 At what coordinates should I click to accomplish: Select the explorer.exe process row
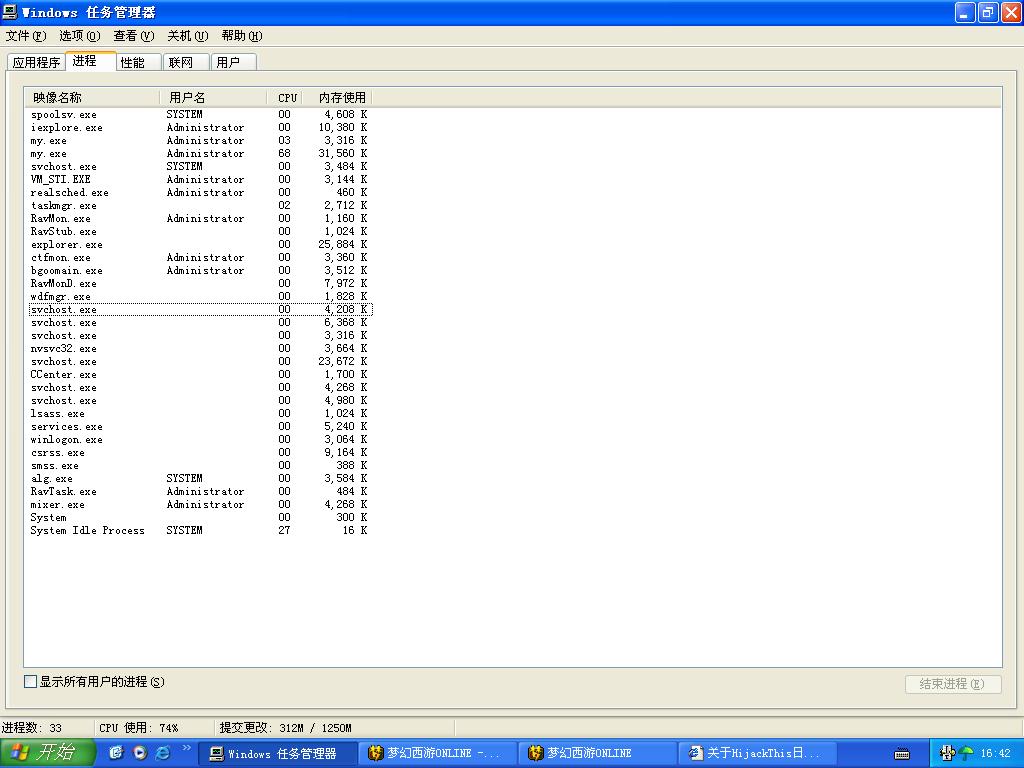(x=200, y=245)
